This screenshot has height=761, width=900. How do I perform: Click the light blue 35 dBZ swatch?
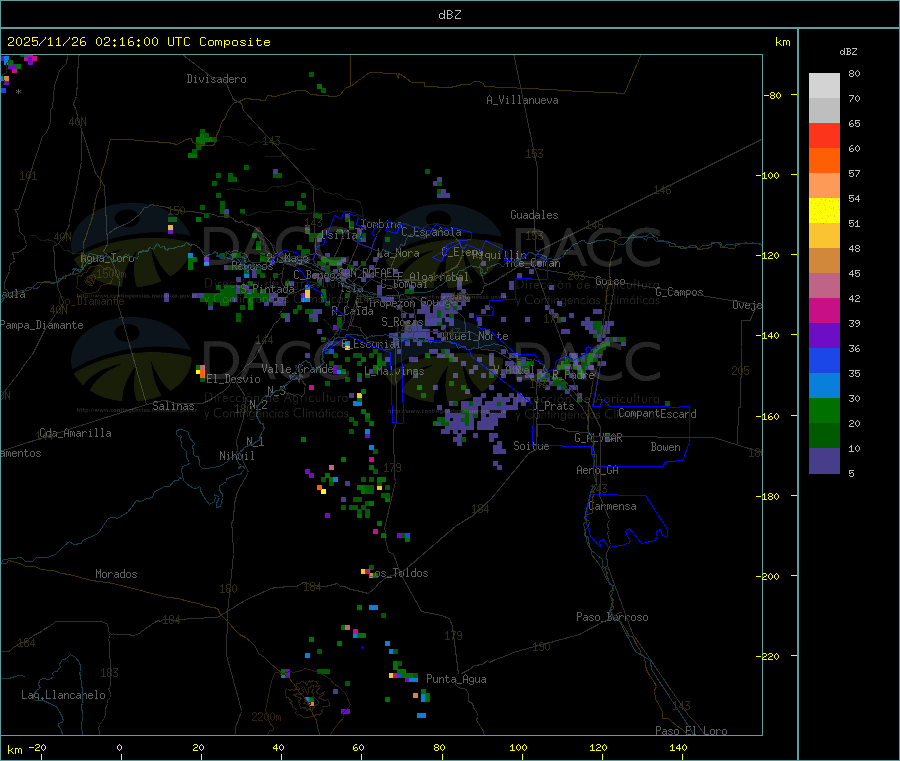pyautogui.click(x=824, y=385)
